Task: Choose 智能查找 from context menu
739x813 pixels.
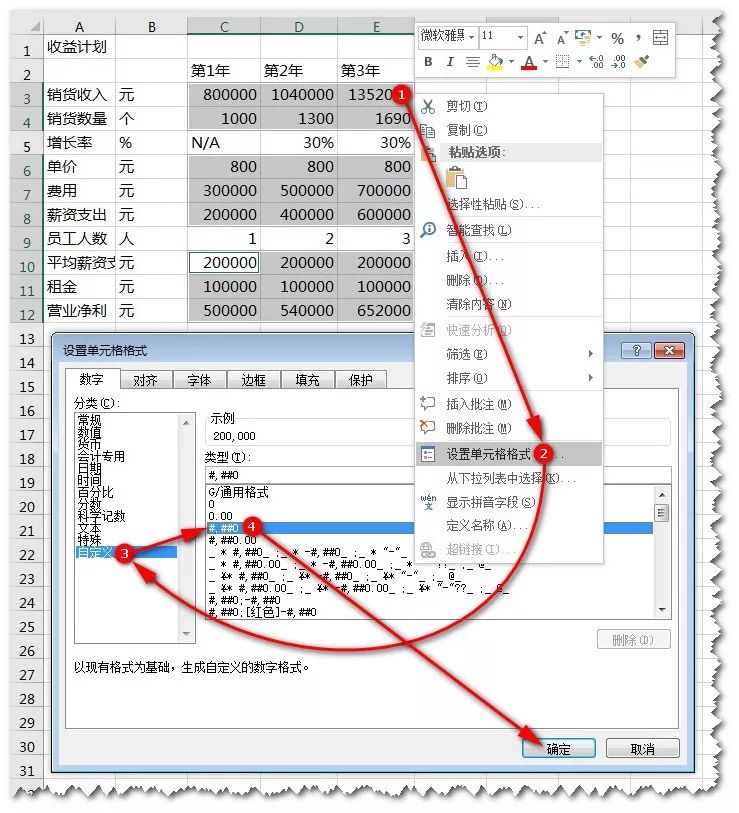Action: coord(509,230)
